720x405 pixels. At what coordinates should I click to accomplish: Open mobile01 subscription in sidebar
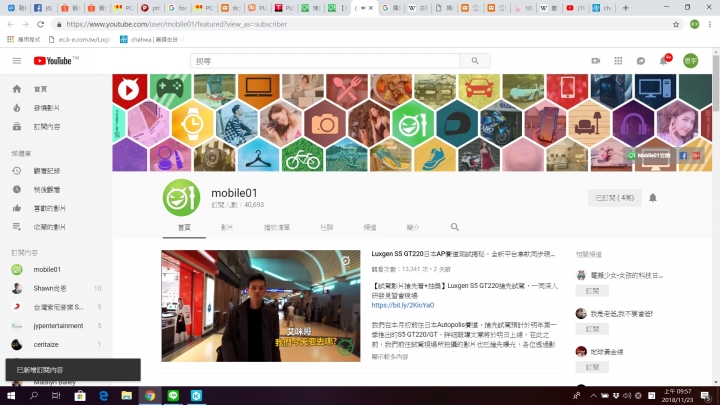(x=56, y=270)
